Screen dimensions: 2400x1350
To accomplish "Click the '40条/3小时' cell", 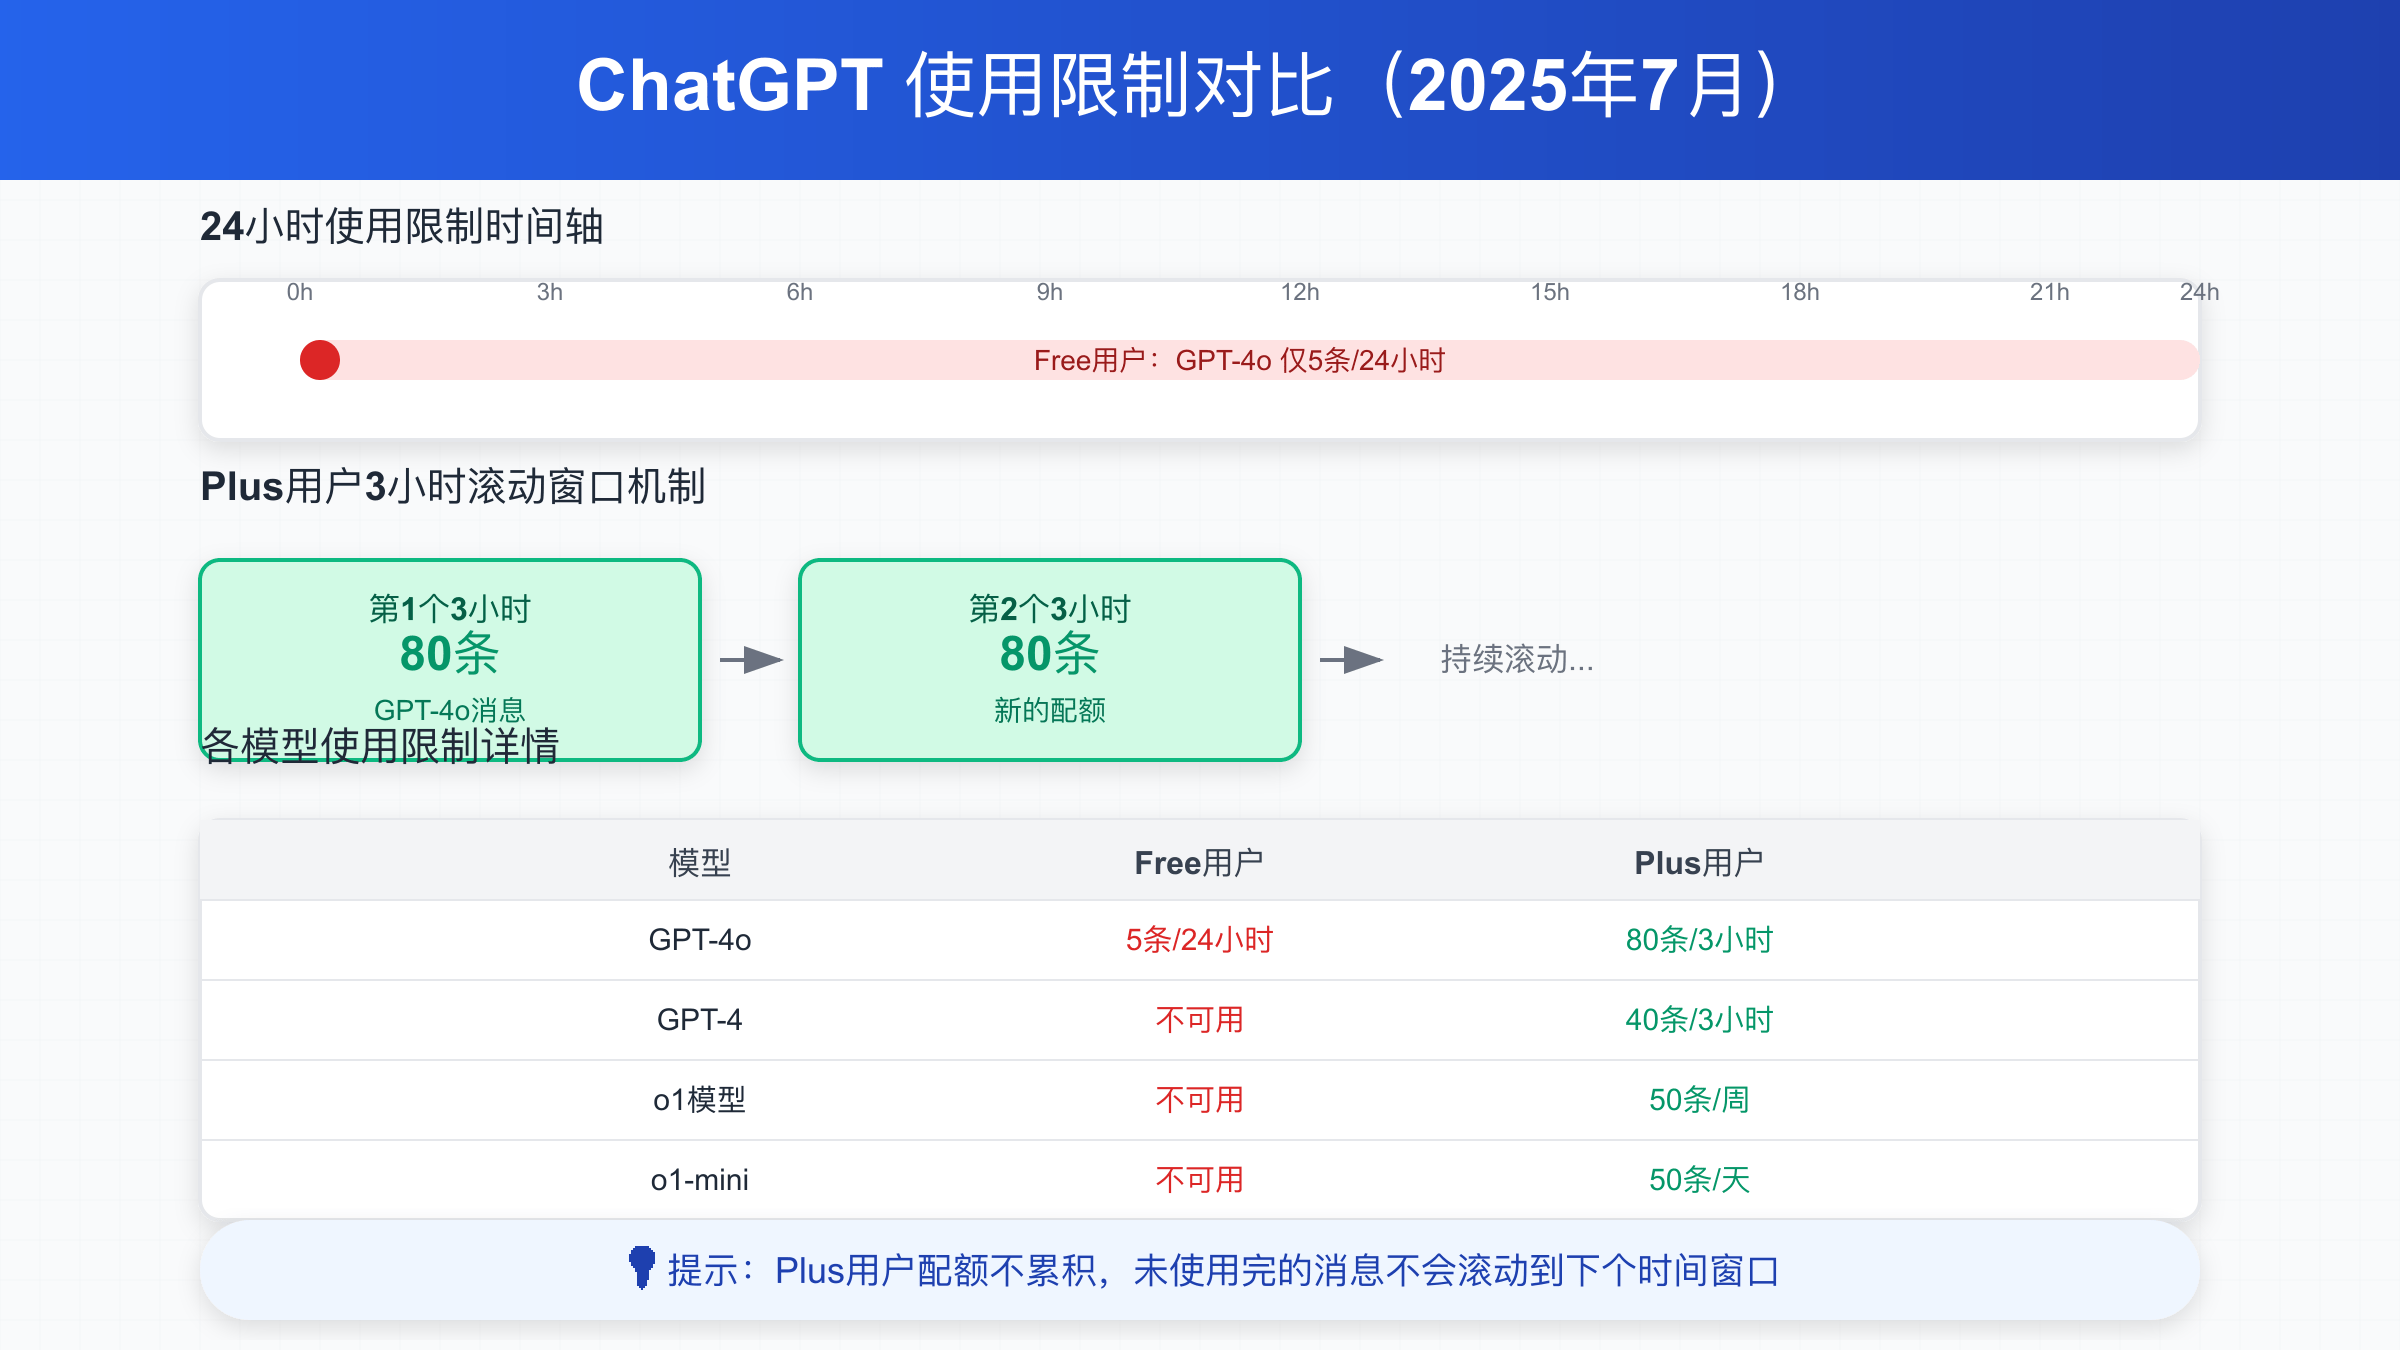I will pyautogui.click(x=1699, y=1020).
